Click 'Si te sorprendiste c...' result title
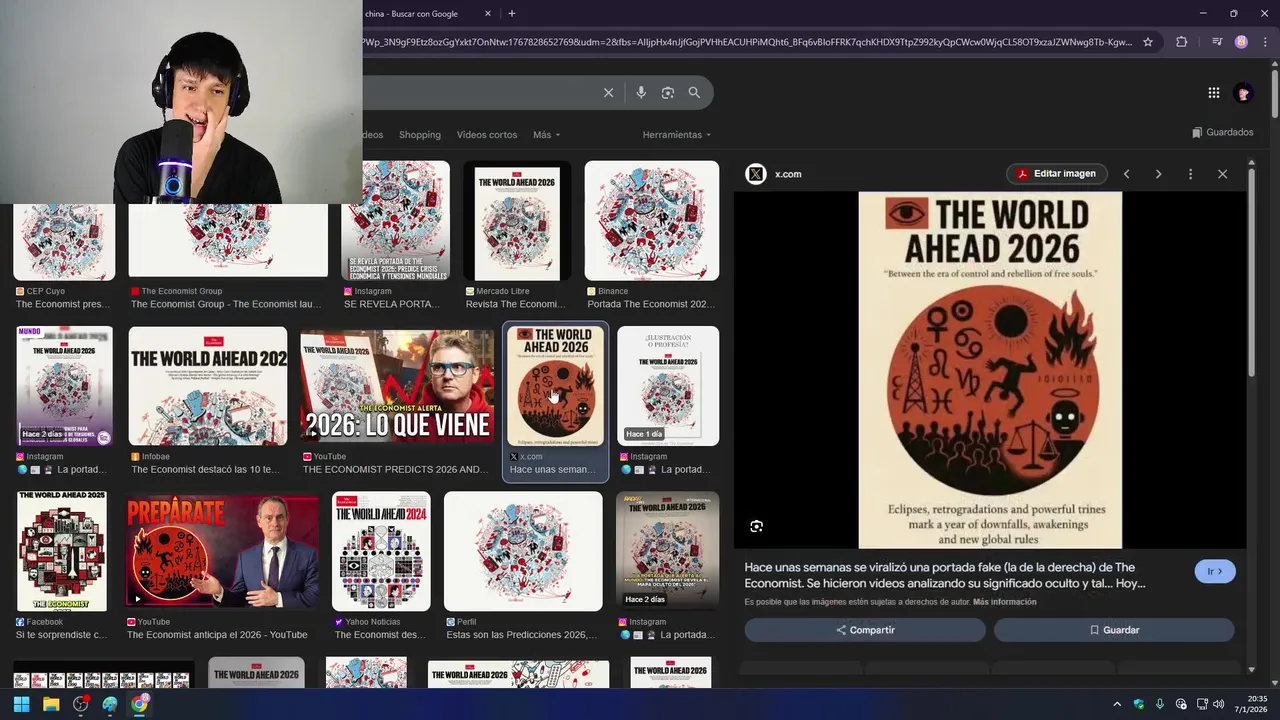 (61, 635)
